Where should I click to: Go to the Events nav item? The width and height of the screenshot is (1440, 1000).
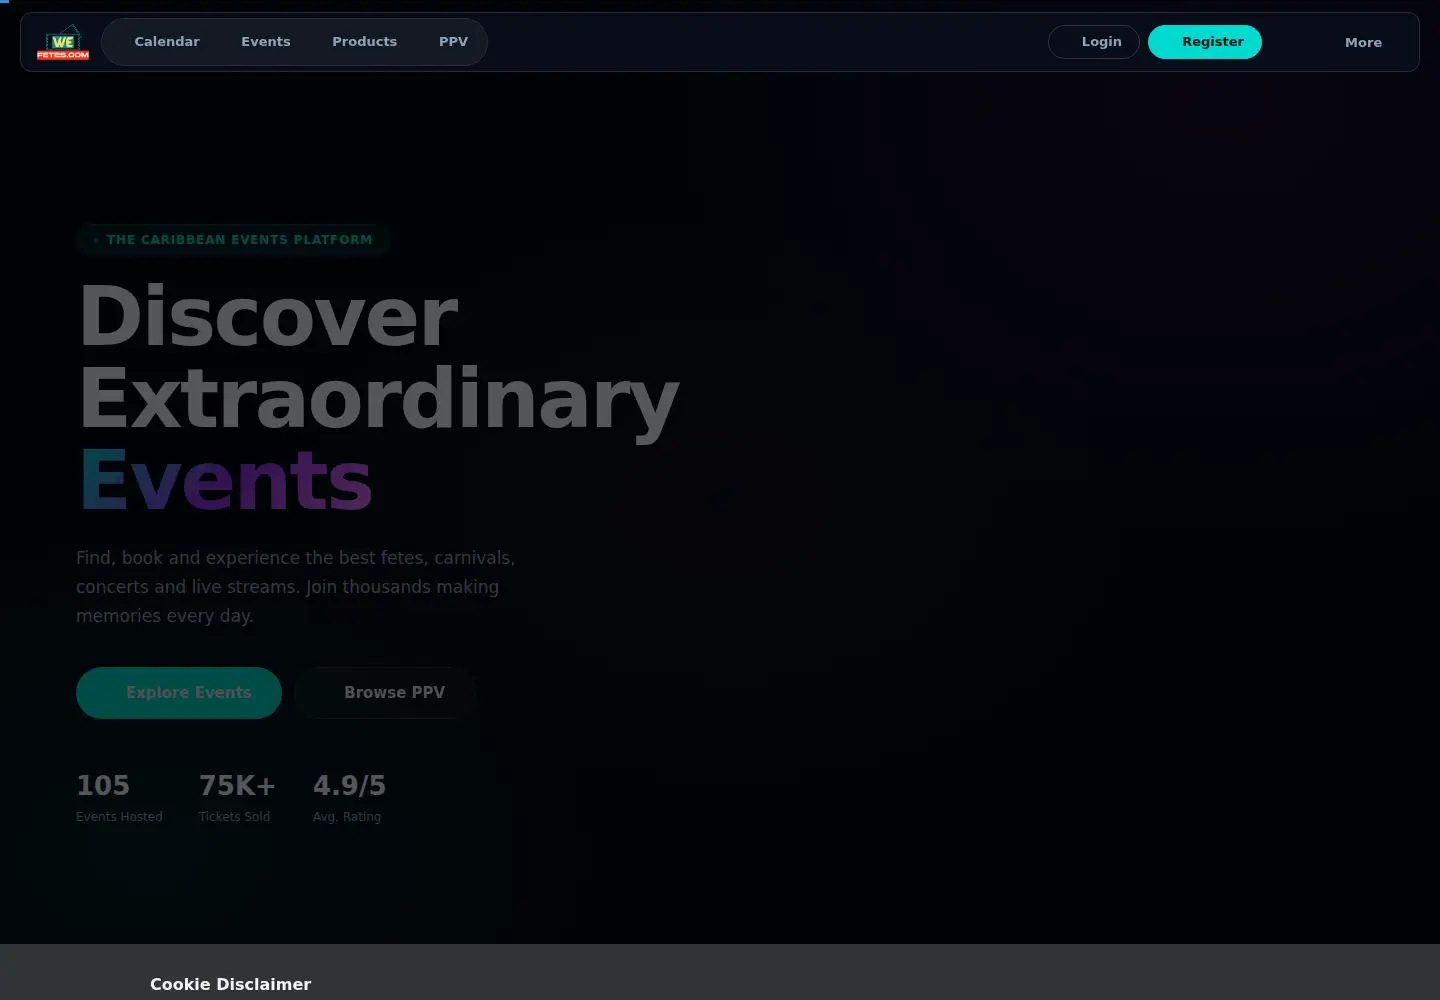[266, 42]
